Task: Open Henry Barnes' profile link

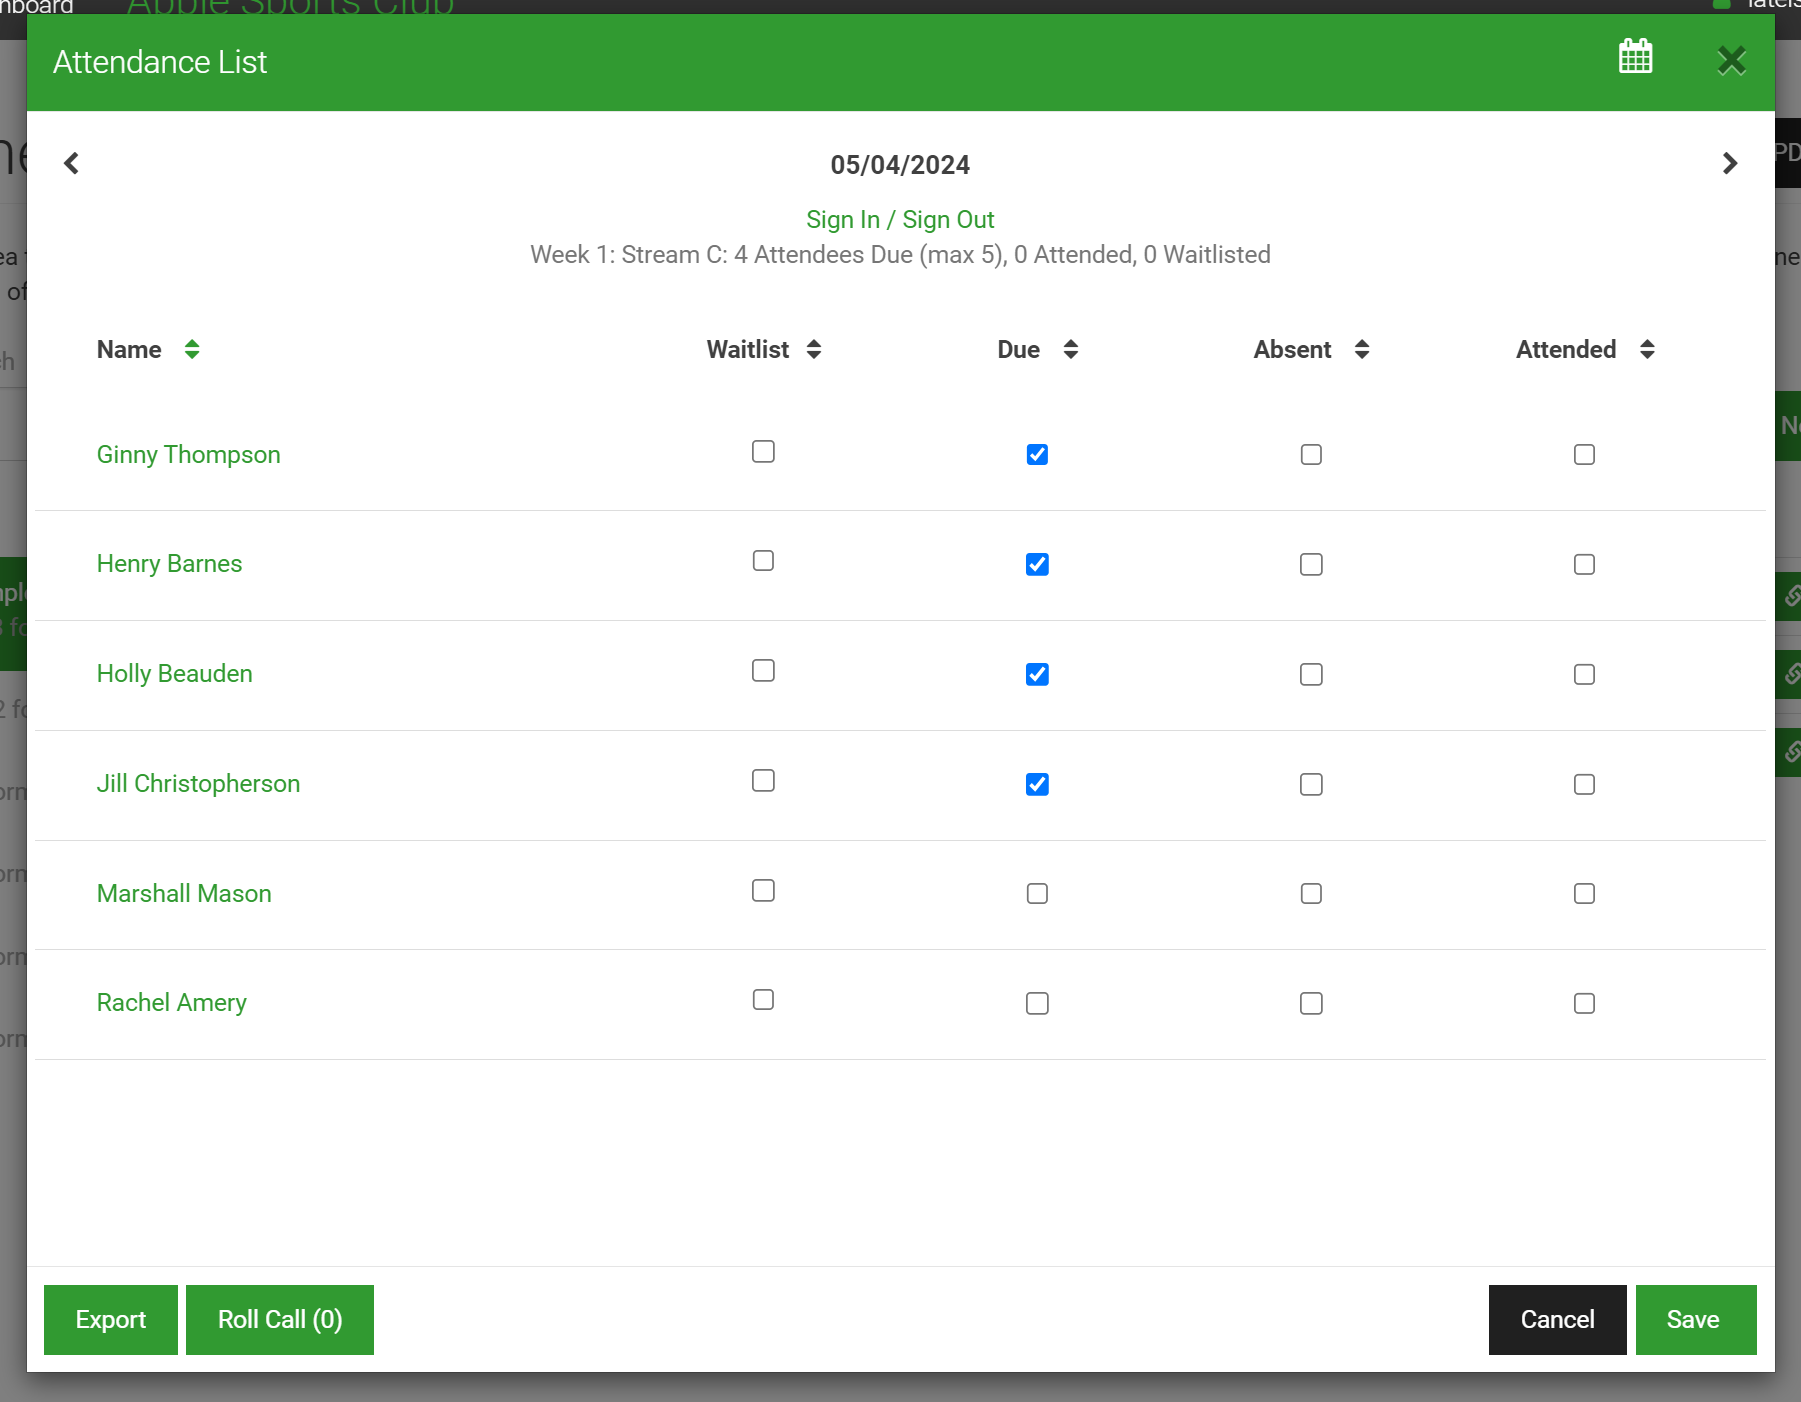Action: 169,564
